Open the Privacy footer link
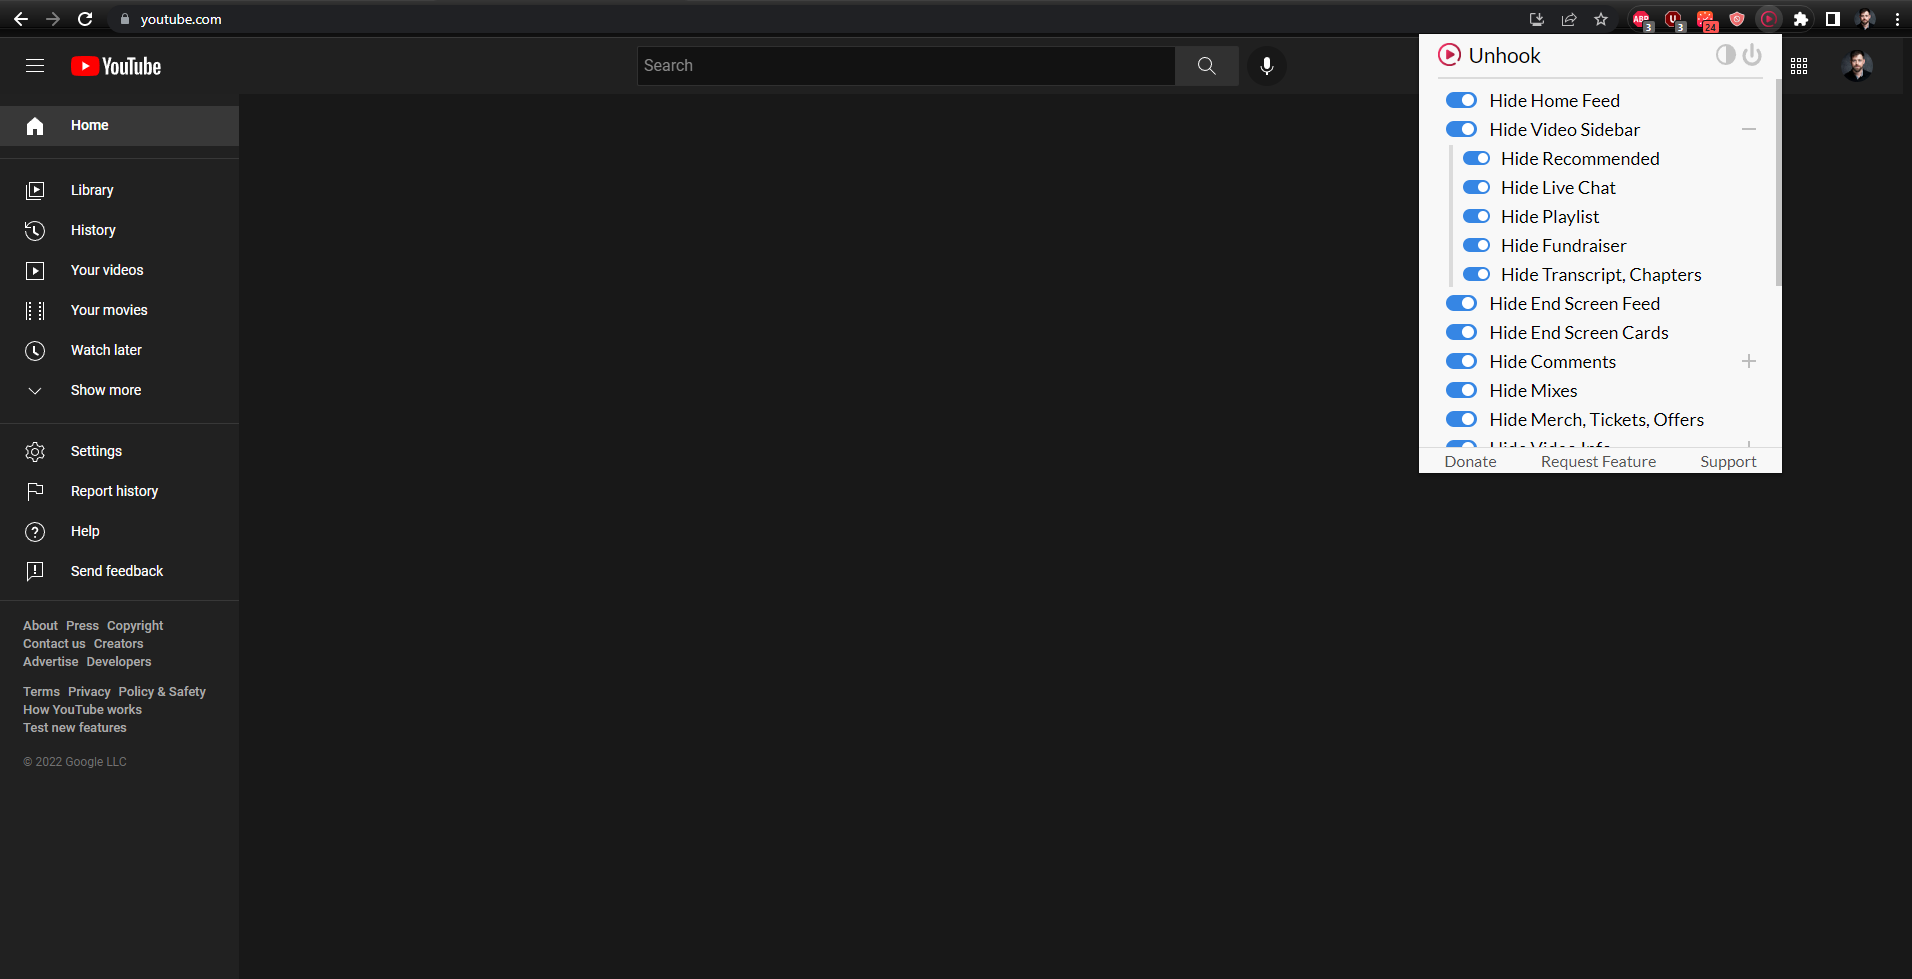The height and width of the screenshot is (979, 1912). pyautogui.click(x=89, y=692)
